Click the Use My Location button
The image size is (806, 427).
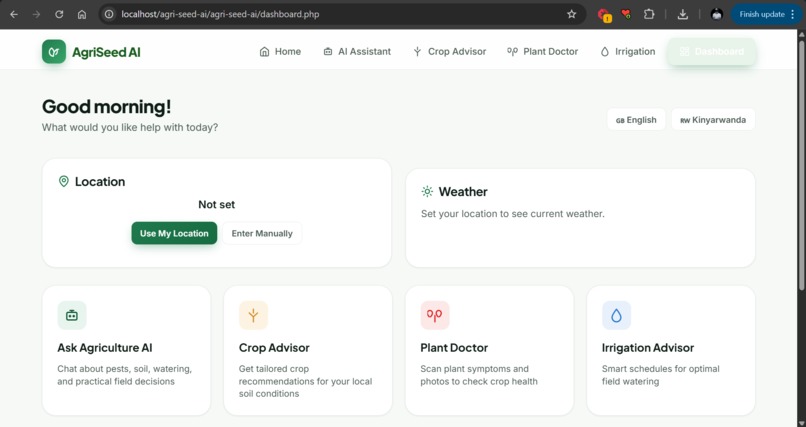pos(174,233)
